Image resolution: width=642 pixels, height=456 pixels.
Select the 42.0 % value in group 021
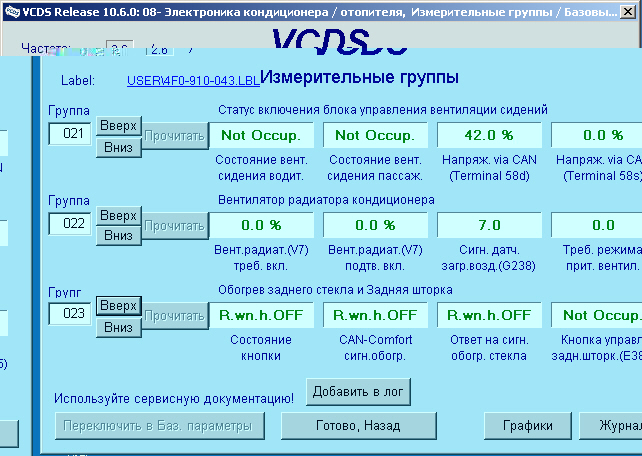pyautogui.click(x=489, y=135)
